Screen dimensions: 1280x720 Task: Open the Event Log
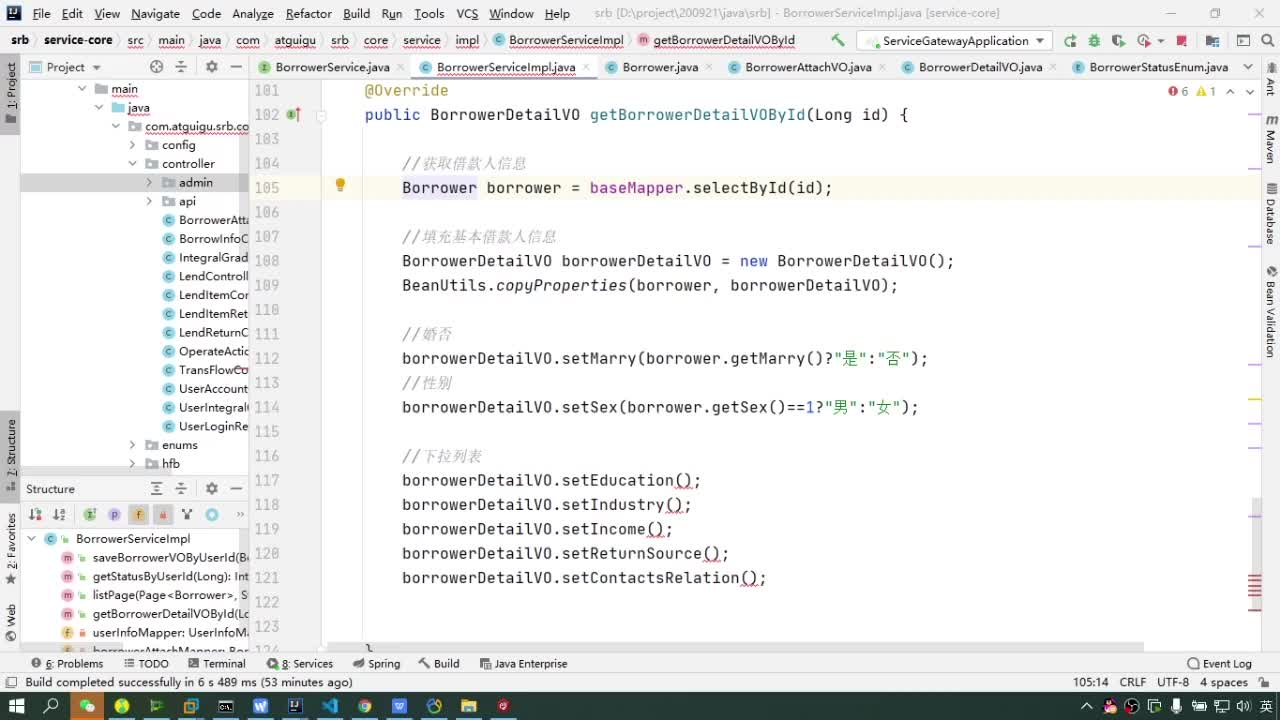[1219, 664]
